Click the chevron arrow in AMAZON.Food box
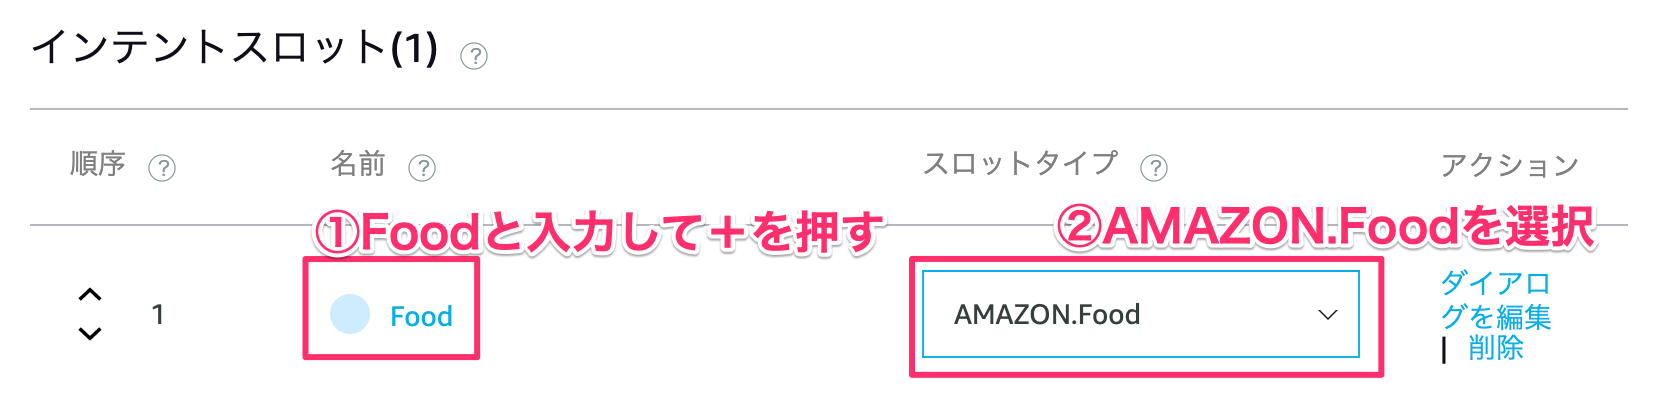This screenshot has height=396, width=1662. [1327, 315]
